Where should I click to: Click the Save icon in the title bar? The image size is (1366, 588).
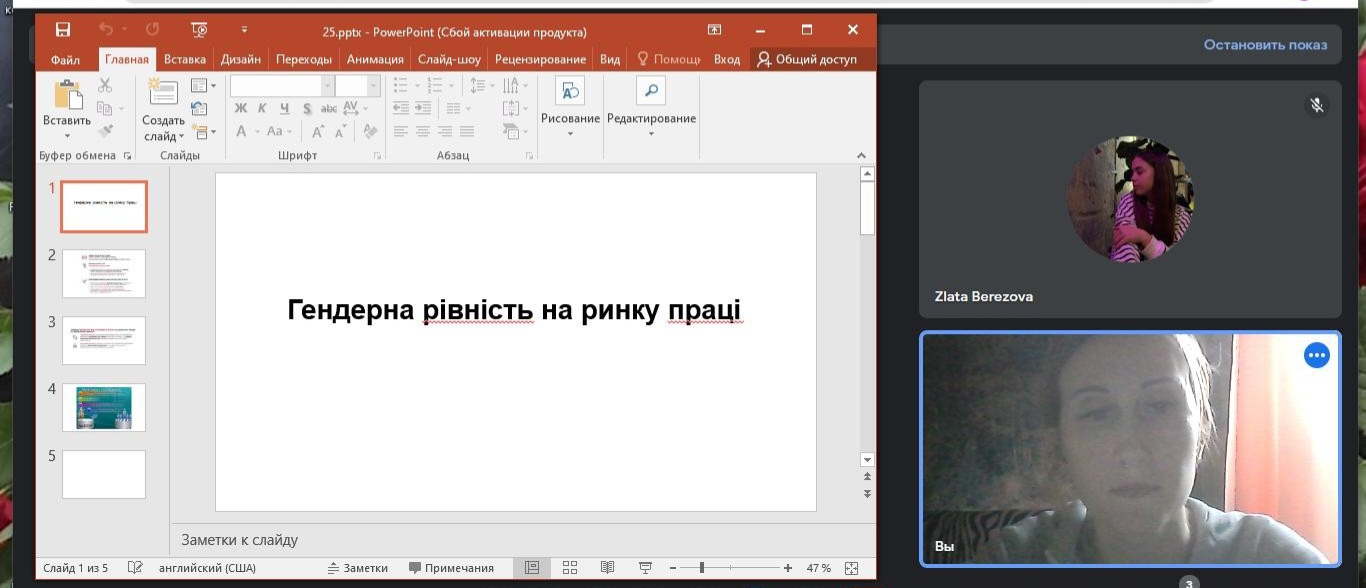pos(63,30)
